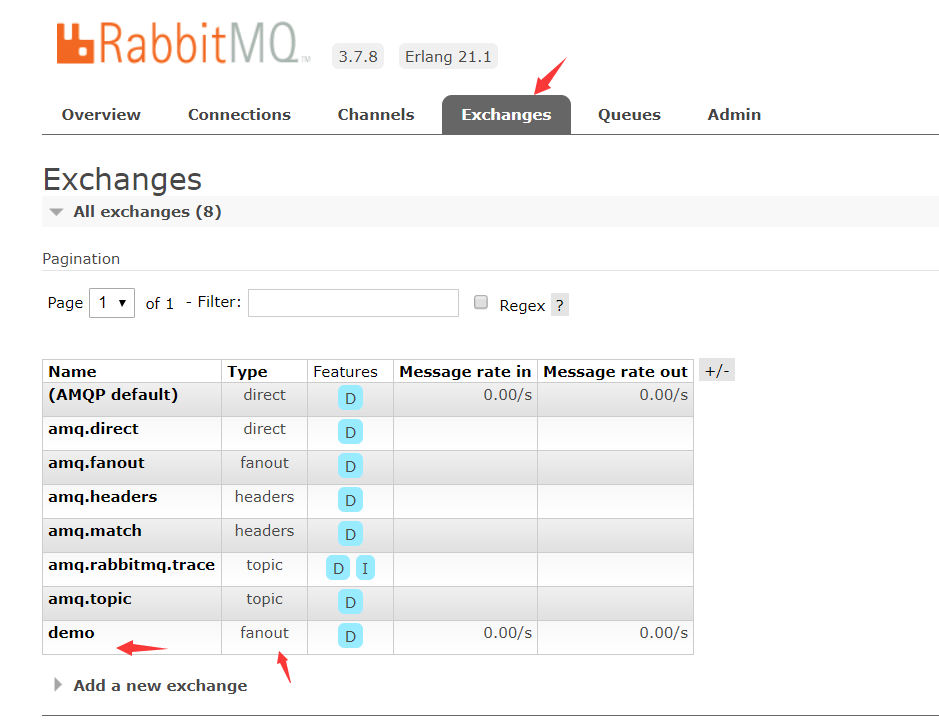Viewport: 939px width, 722px height.
Task: Open the amq.direct exchange
Action: point(93,429)
